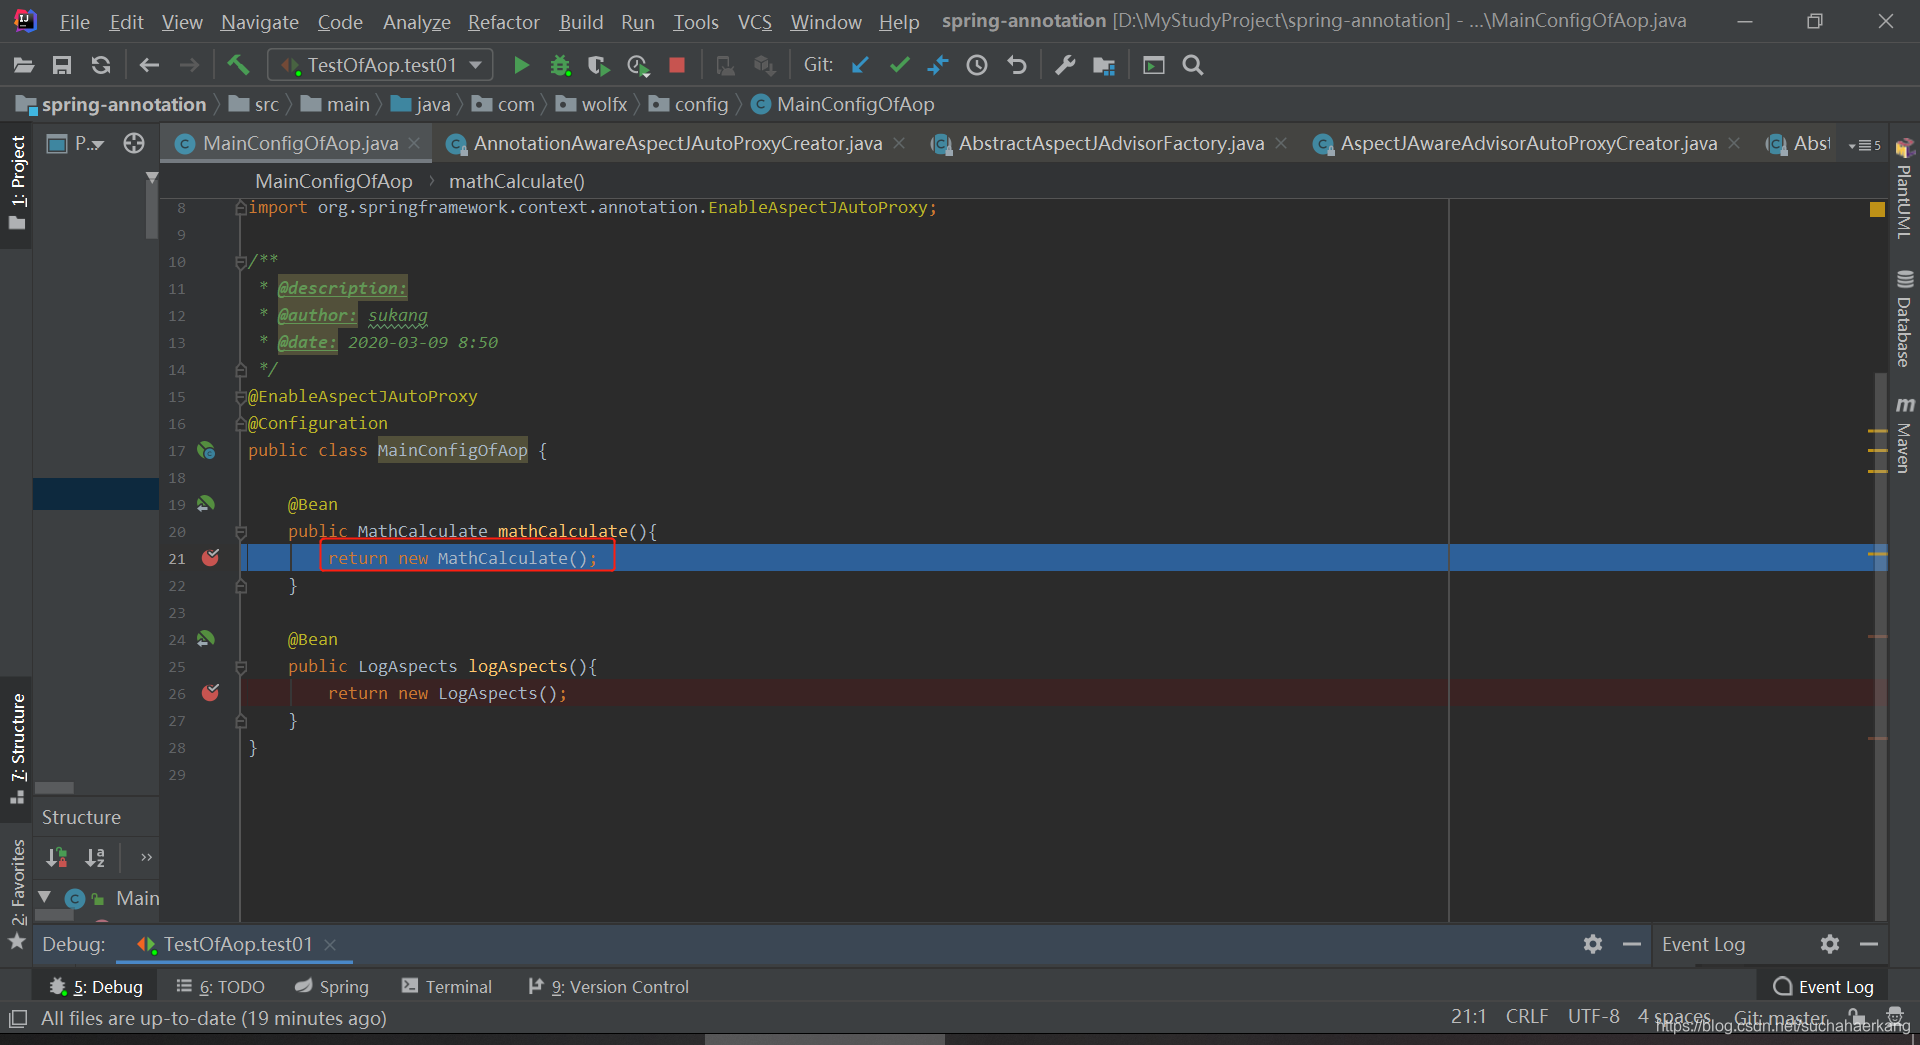Image resolution: width=1920 pixels, height=1045 pixels.
Task: Open the Terminal tool window
Action: (447, 987)
